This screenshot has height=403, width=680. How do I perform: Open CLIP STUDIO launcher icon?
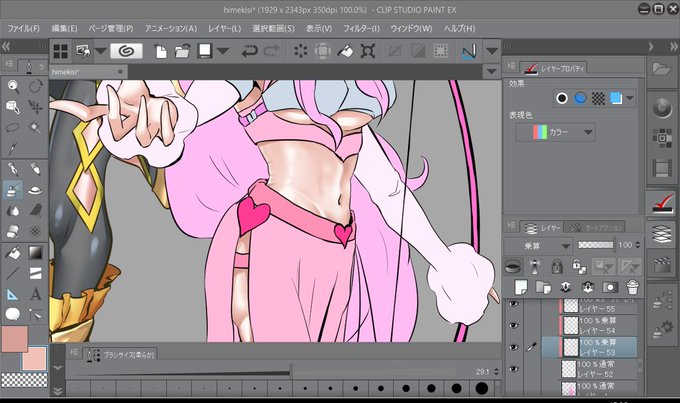(x=126, y=51)
